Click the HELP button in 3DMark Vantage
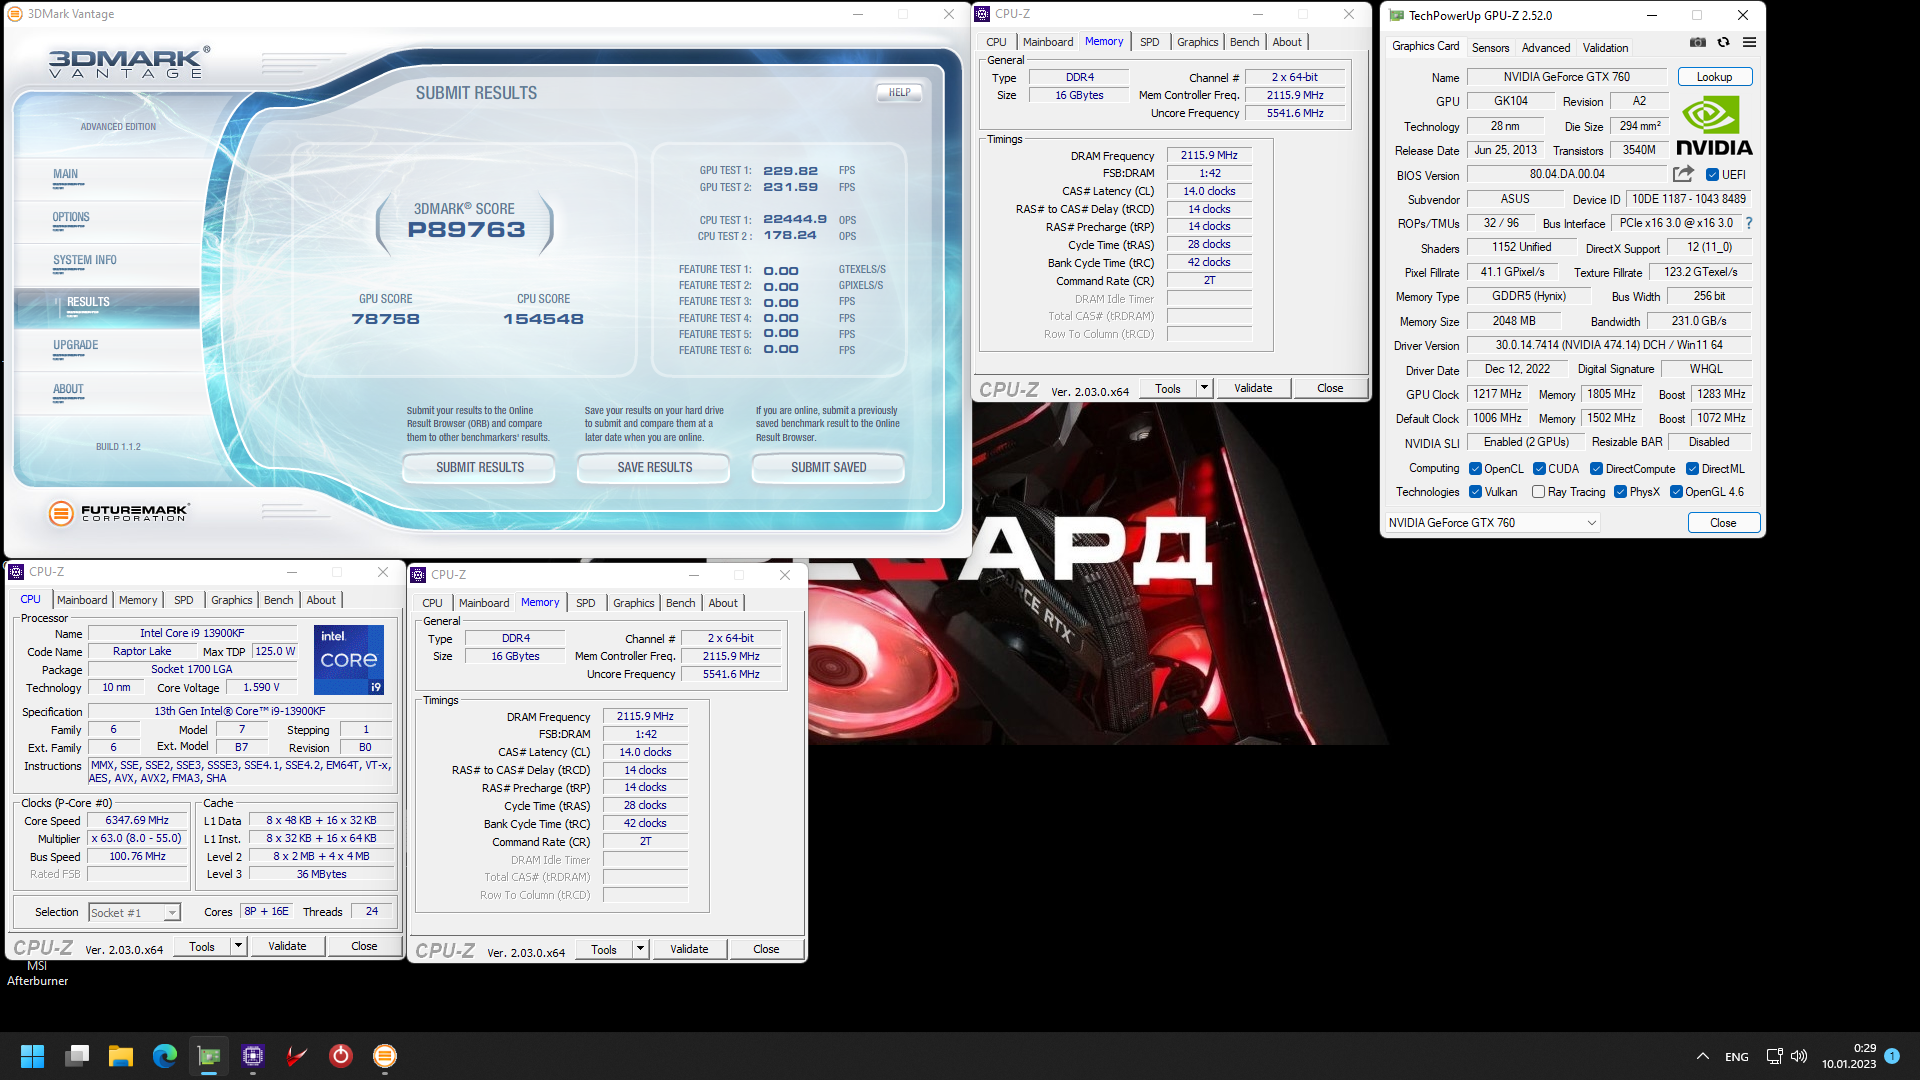The width and height of the screenshot is (1920, 1080). 899,93
